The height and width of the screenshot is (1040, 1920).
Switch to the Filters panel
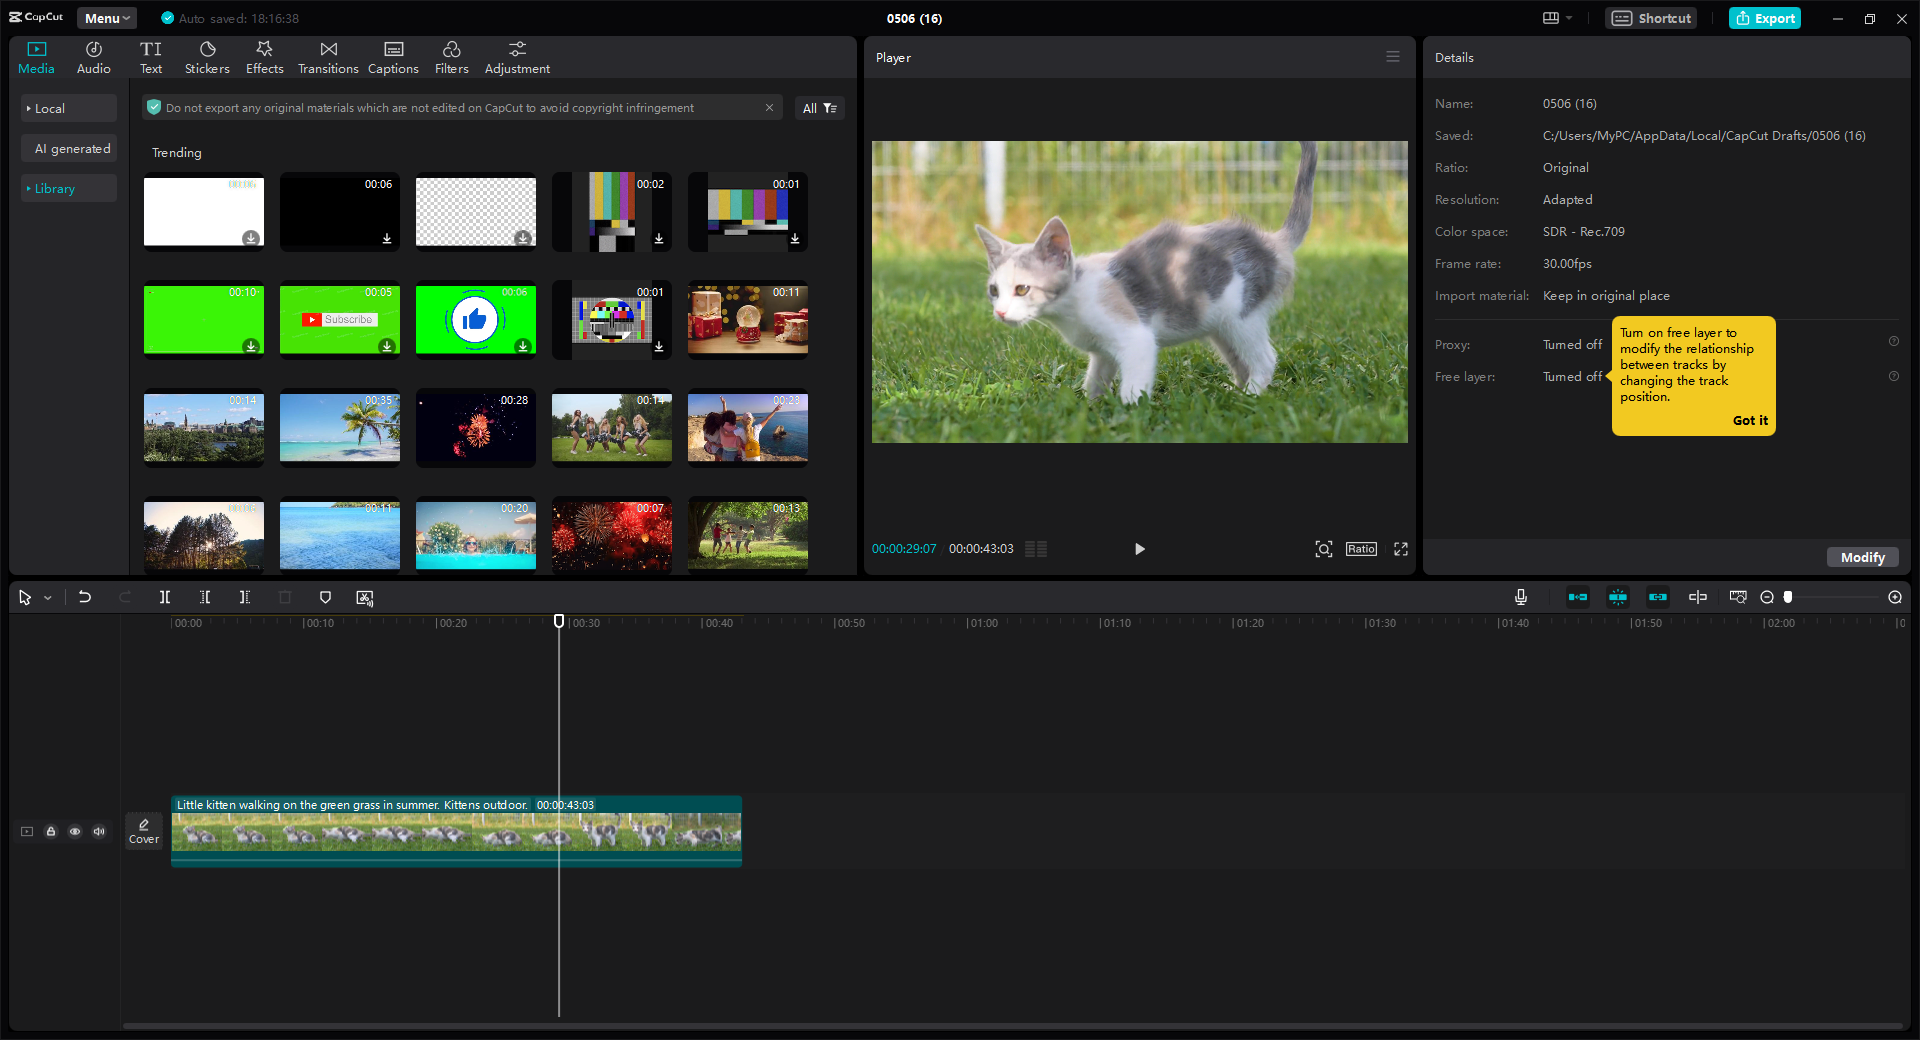[451, 56]
